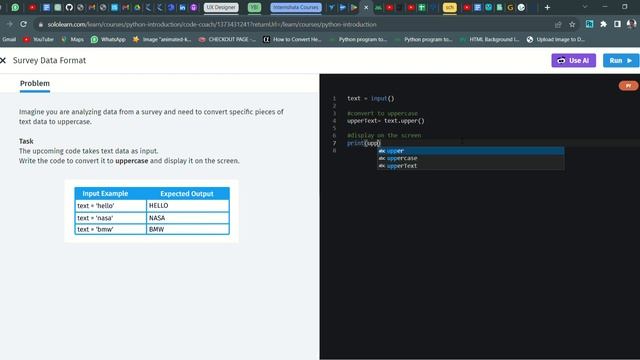This screenshot has height=360, width=640.
Task: Open the 'Image animated' bookmark
Action: click(x=162, y=40)
